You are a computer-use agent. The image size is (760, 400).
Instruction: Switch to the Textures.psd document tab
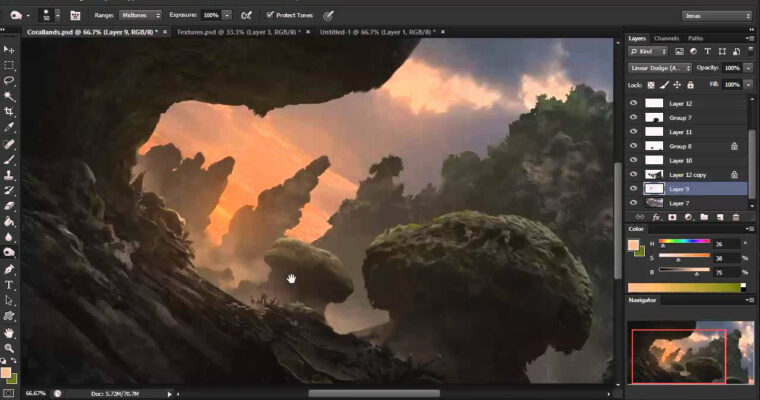[x=238, y=32]
